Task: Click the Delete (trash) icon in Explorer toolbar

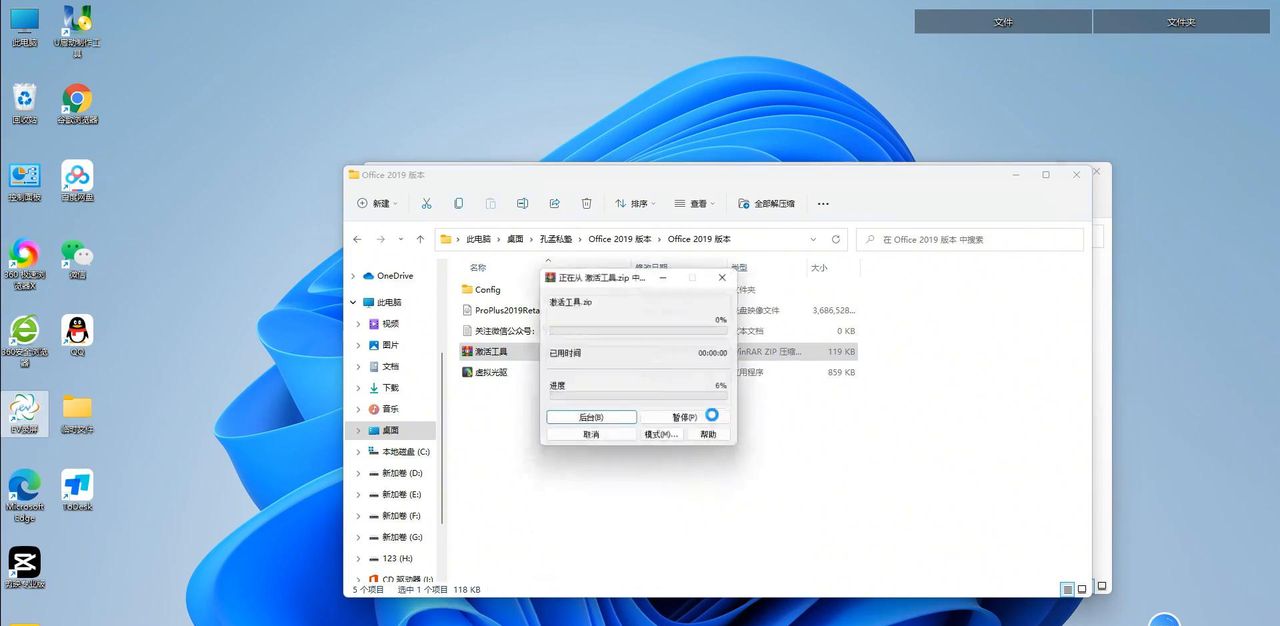Action: coord(587,203)
